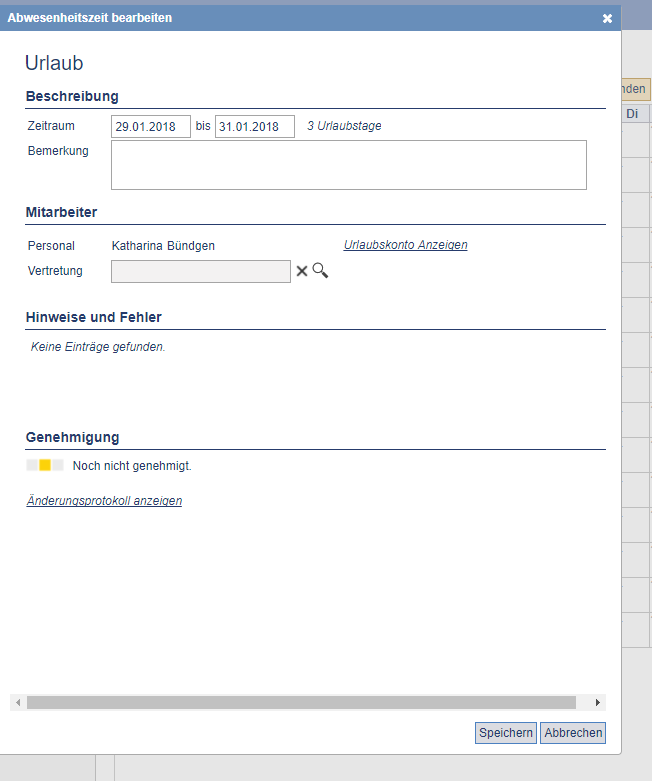Open Vertretung search with magnifier icon
This screenshot has height=781, width=652.
point(320,270)
